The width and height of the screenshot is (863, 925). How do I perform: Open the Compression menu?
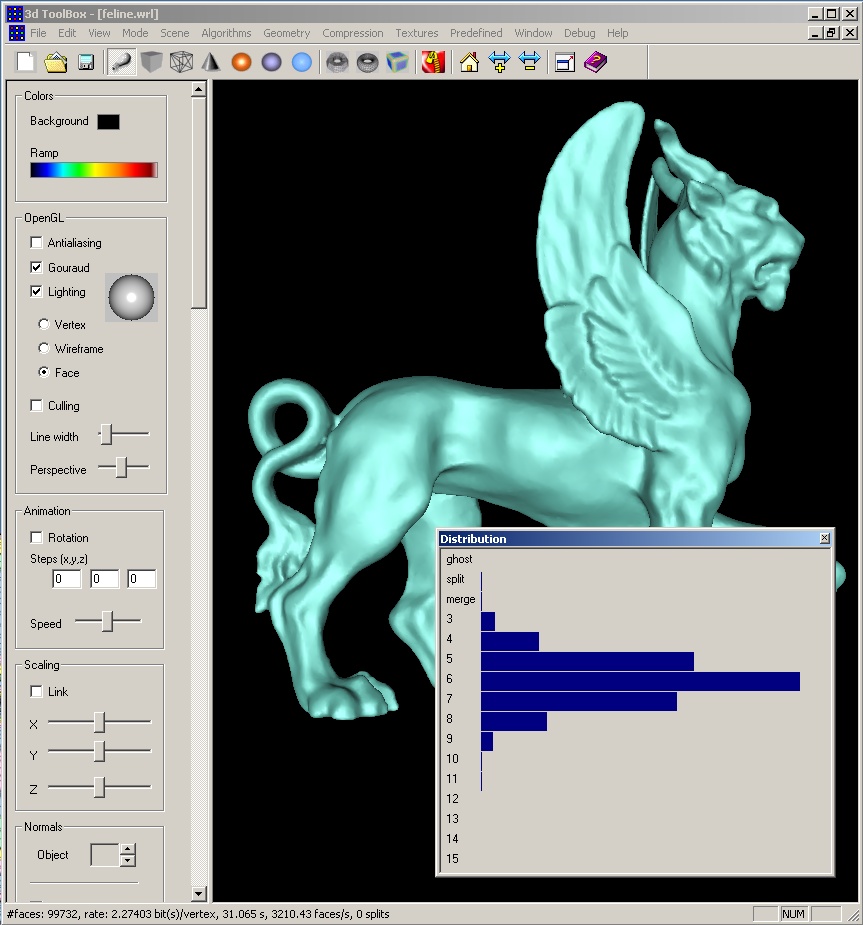pos(352,33)
